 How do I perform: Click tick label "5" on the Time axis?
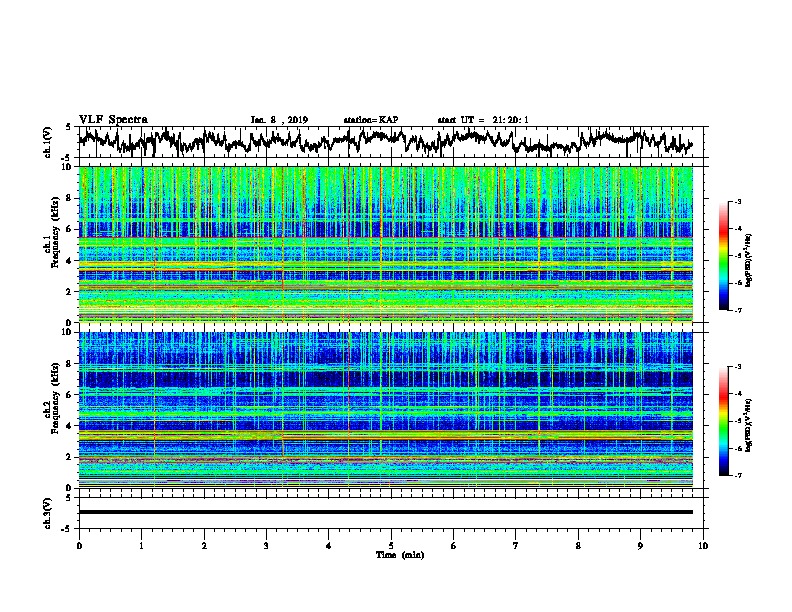(x=391, y=546)
